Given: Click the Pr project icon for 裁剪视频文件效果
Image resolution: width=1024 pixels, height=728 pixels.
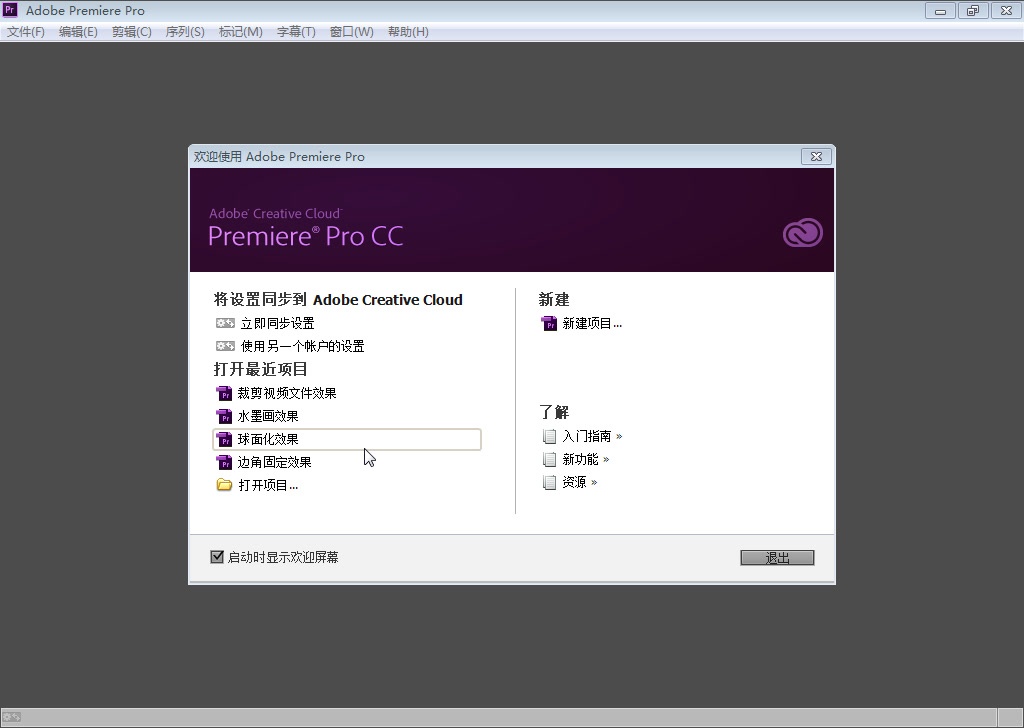Looking at the screenshot, I should (224, 393).
